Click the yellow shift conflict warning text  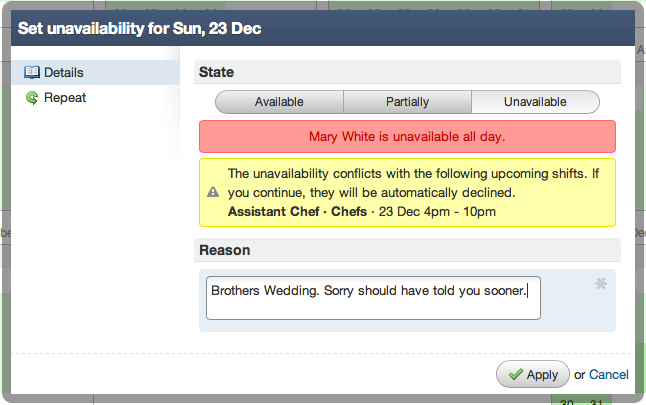pyautogui.click(x=414, y=181)
